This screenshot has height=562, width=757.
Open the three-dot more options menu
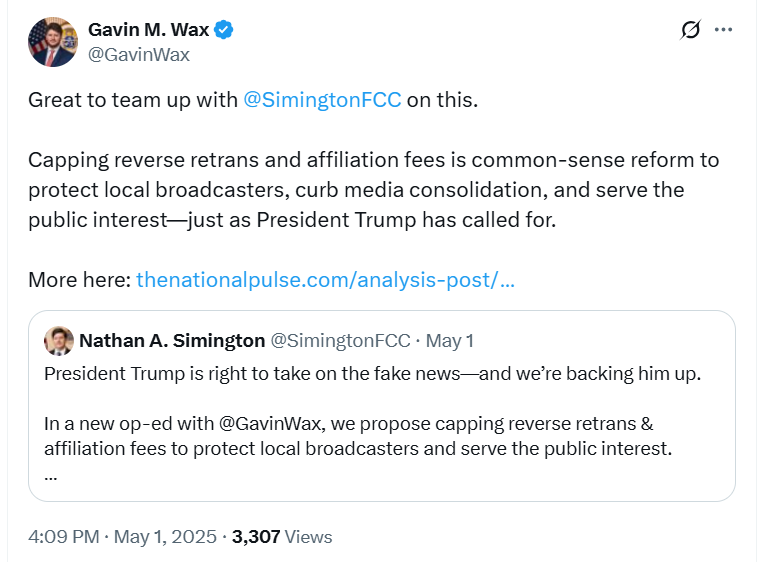tap(723, 30)
